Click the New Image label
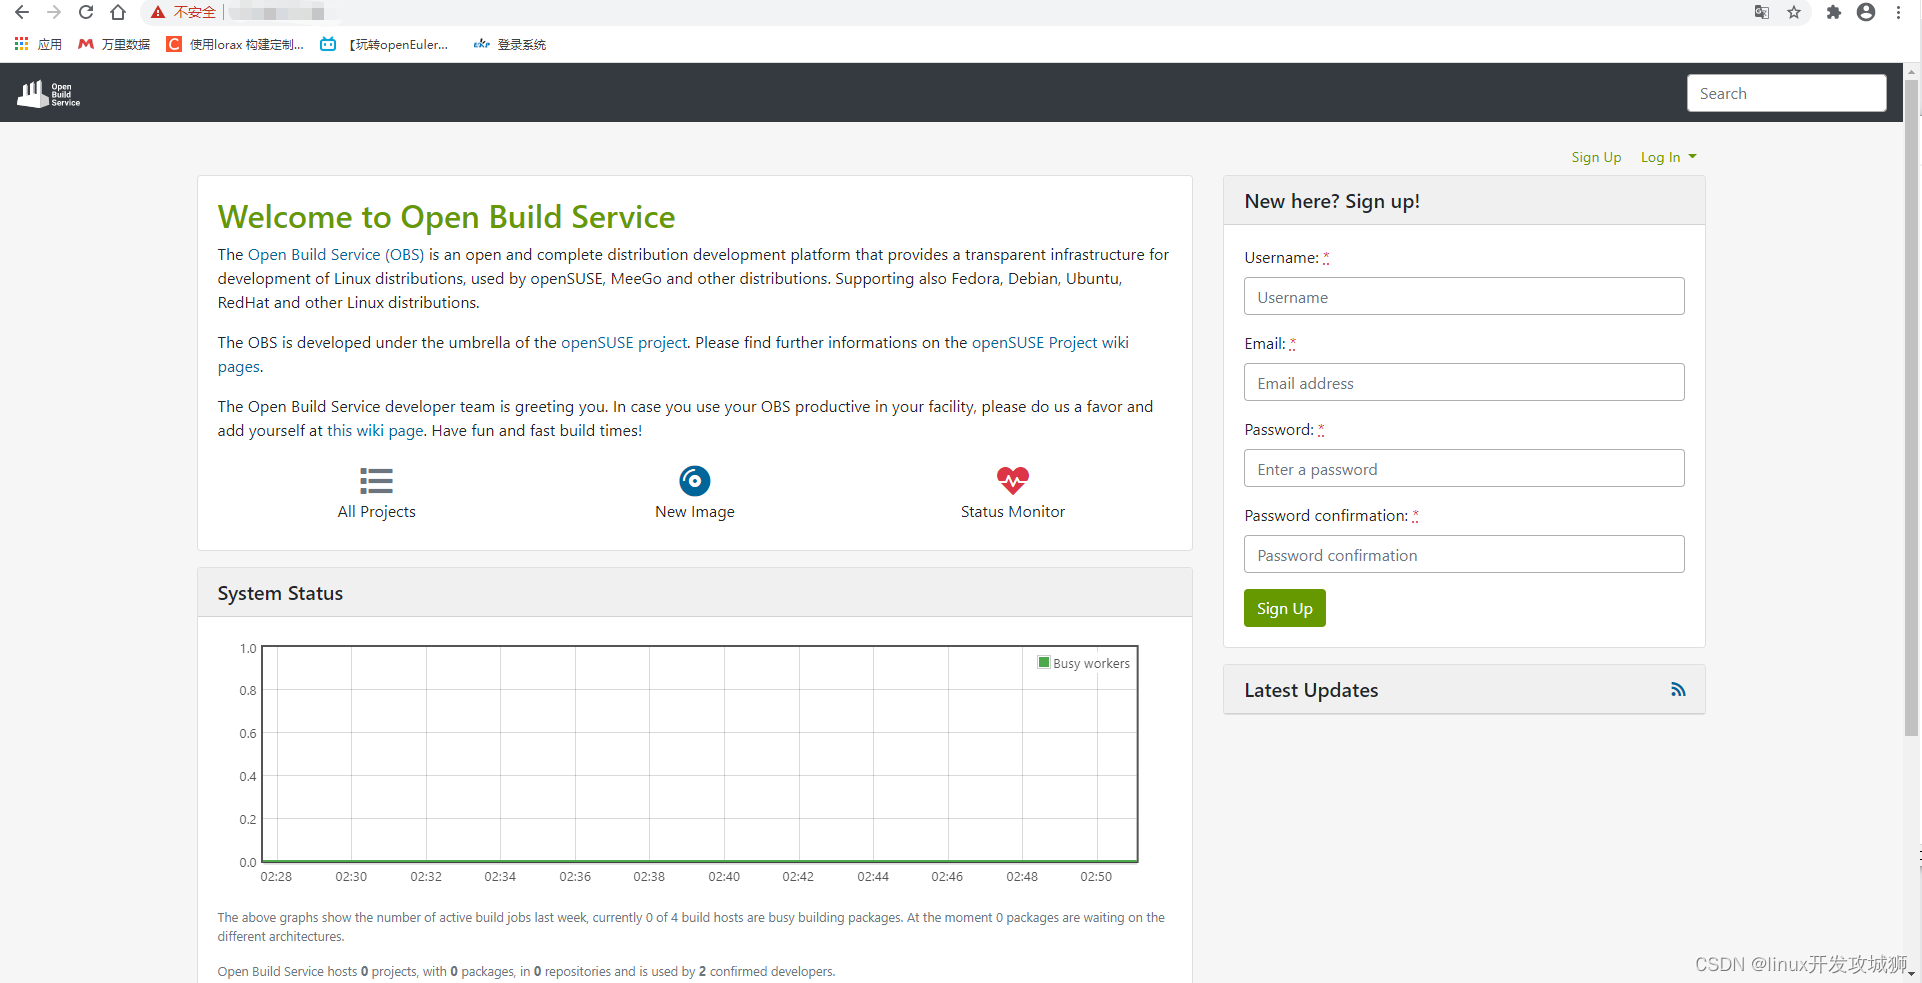Screen dimensions: 1922x983 694,512
